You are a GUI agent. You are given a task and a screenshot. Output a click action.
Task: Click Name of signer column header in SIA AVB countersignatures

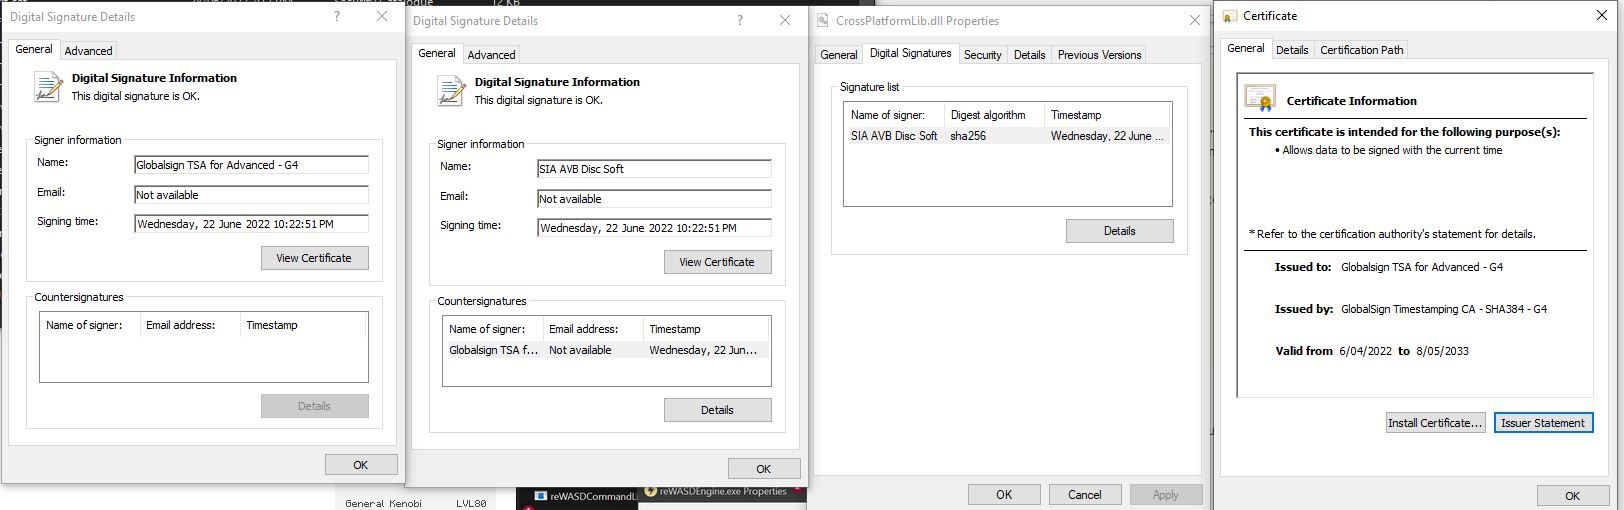click(x=493, y=329)
